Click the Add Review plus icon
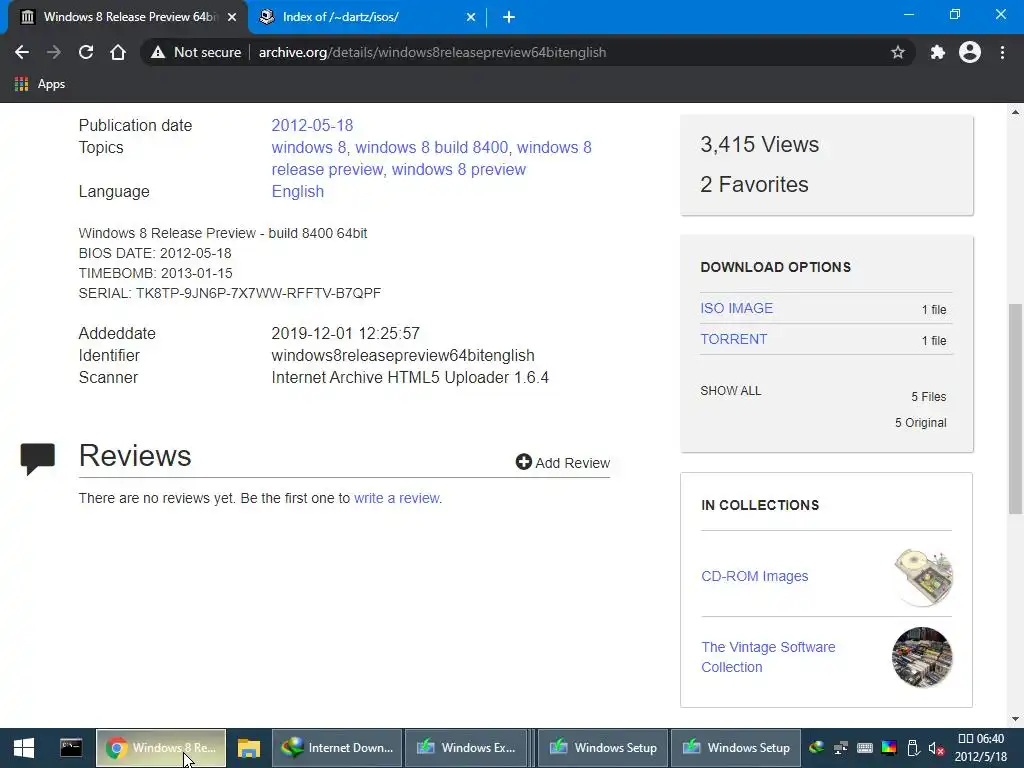The image size is (1024, 768). 524,462
